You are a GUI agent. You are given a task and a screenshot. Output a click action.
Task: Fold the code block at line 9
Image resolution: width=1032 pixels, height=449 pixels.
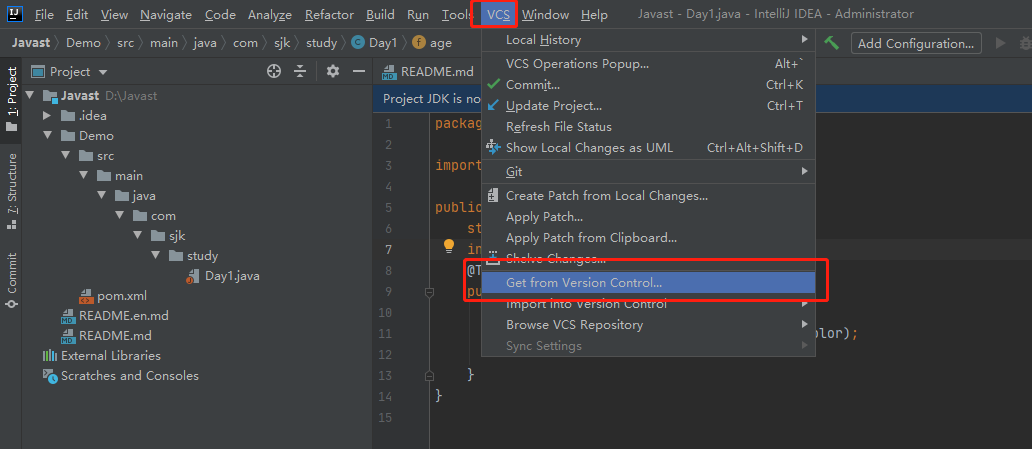coord(429,292)
